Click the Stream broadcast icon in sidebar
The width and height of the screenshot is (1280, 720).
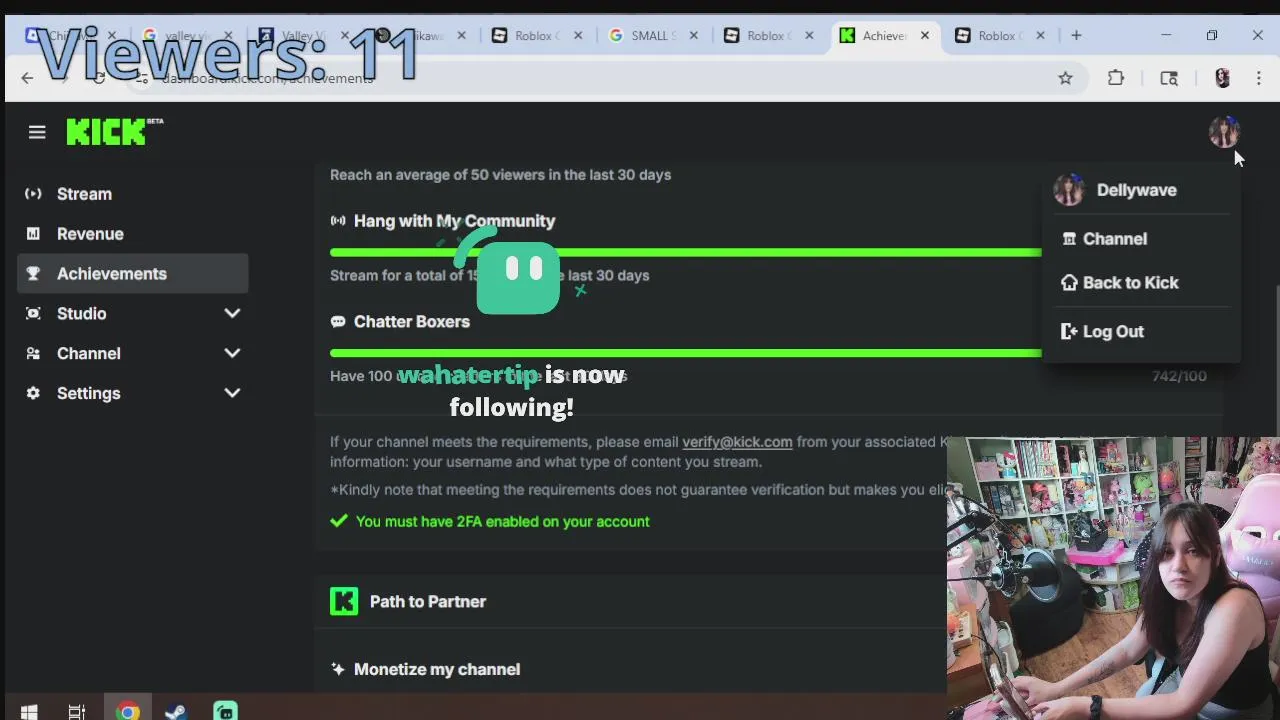[33, 194]
